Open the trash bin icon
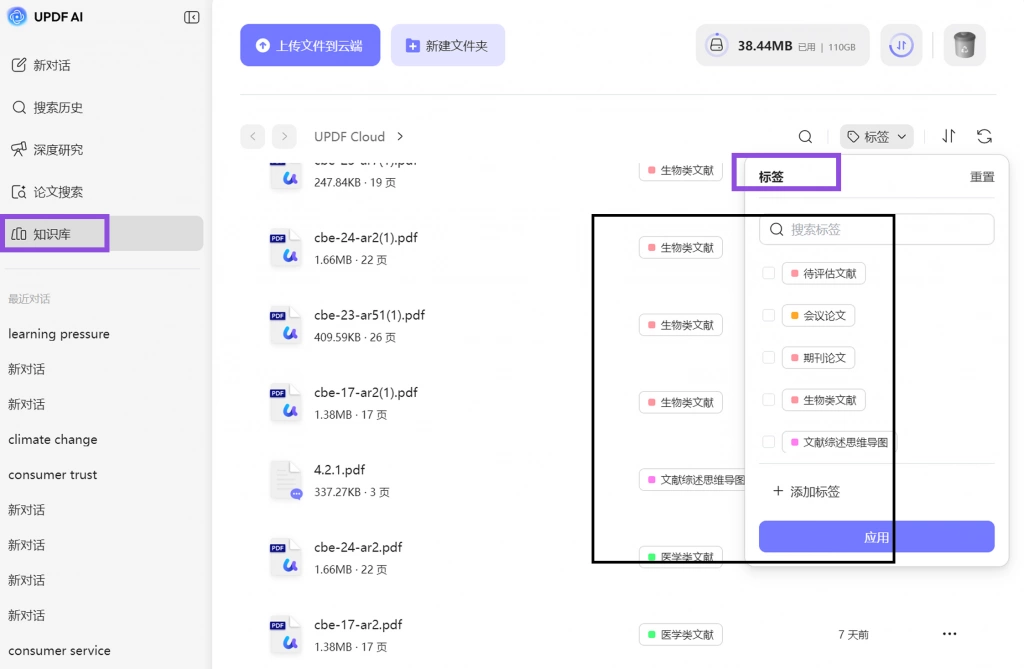Image resolution: width=1024 pixels, height=669 pixels. click(x=964, y=45)
